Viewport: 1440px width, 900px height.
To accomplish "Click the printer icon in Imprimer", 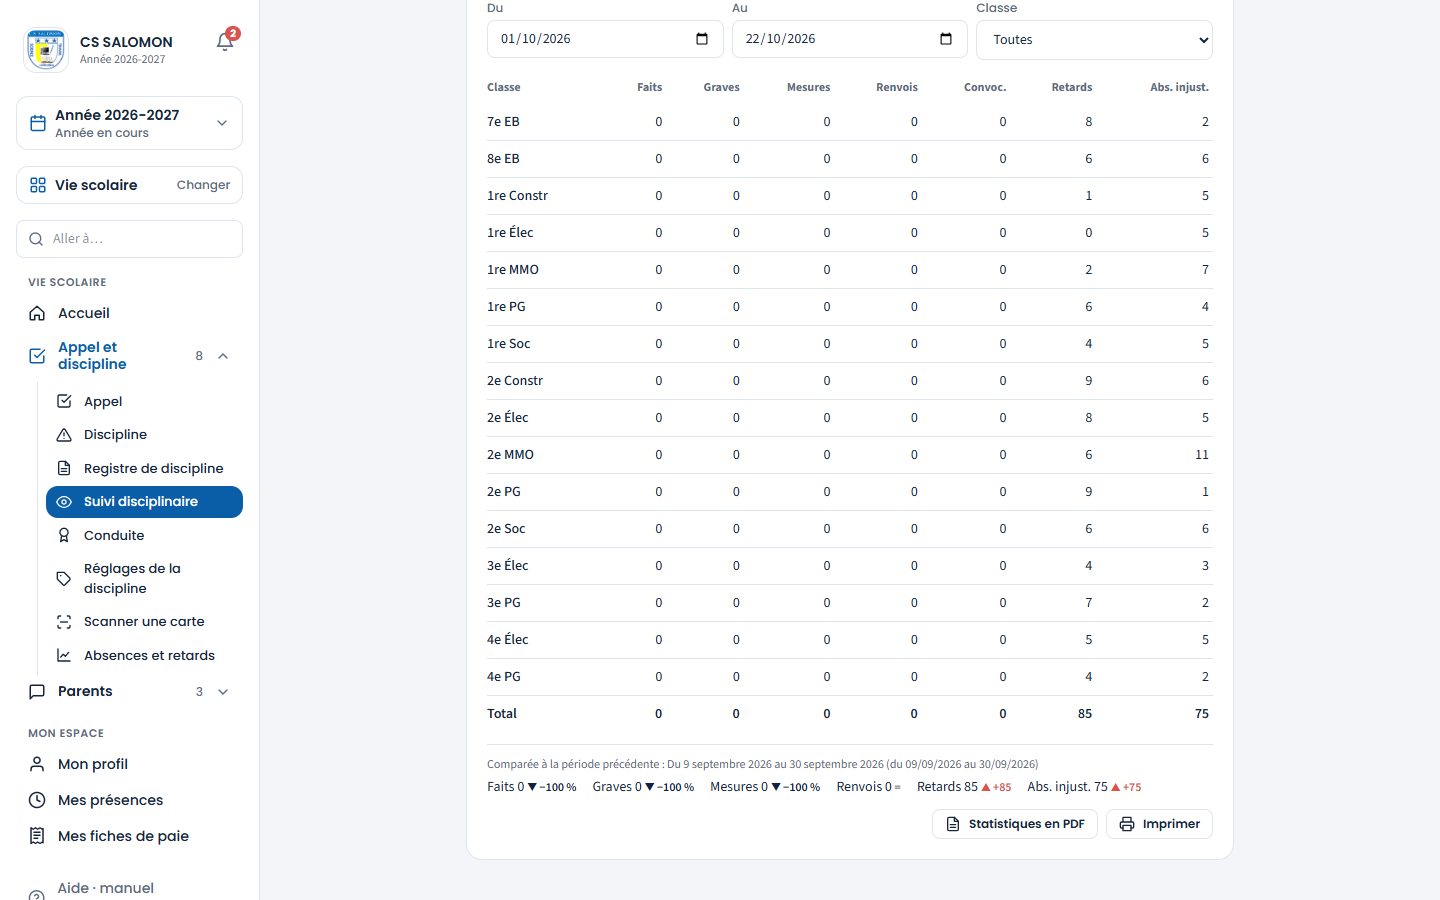I will pos(1127,824).
